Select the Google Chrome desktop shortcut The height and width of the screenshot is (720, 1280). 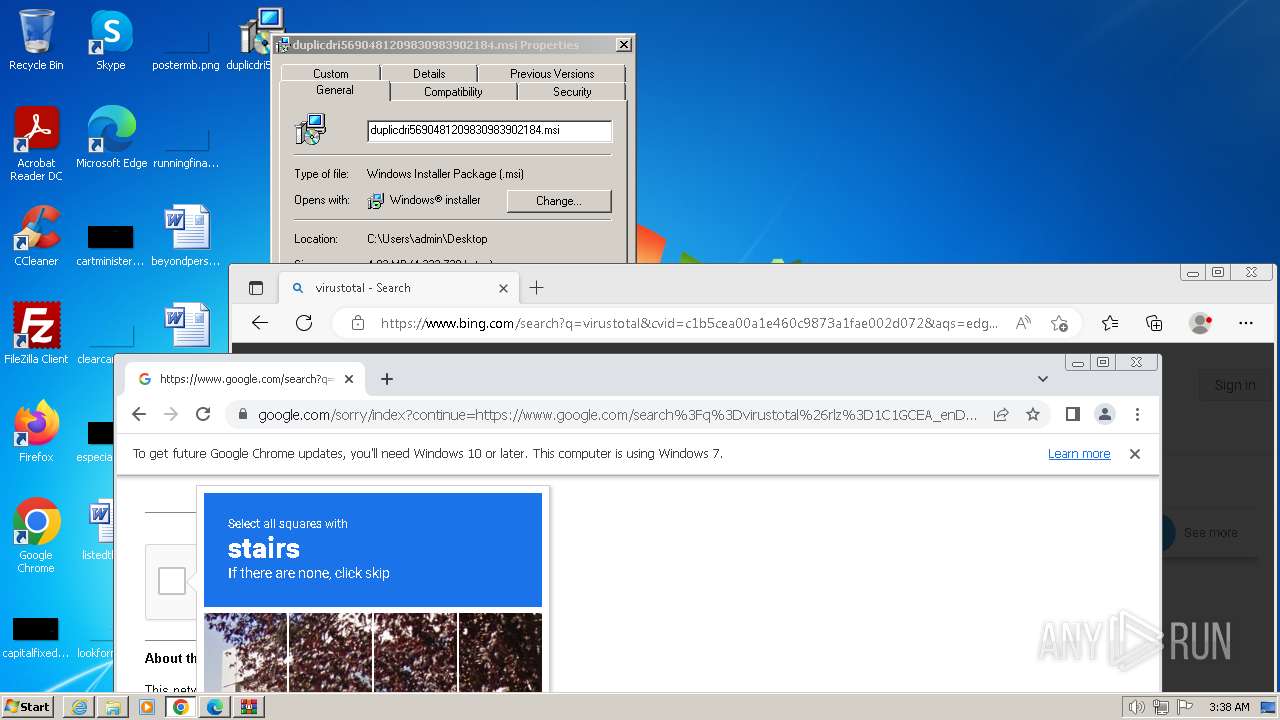tap(36, 536)
